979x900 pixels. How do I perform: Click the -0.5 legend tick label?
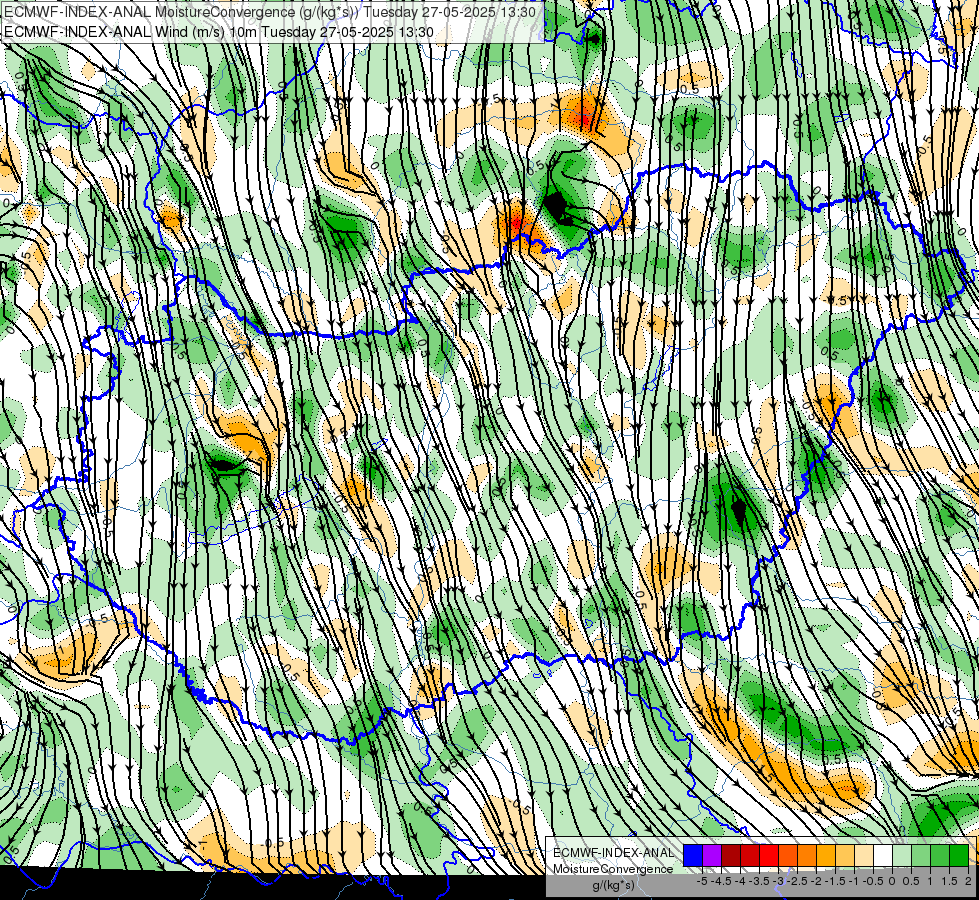tap(873, 881)
